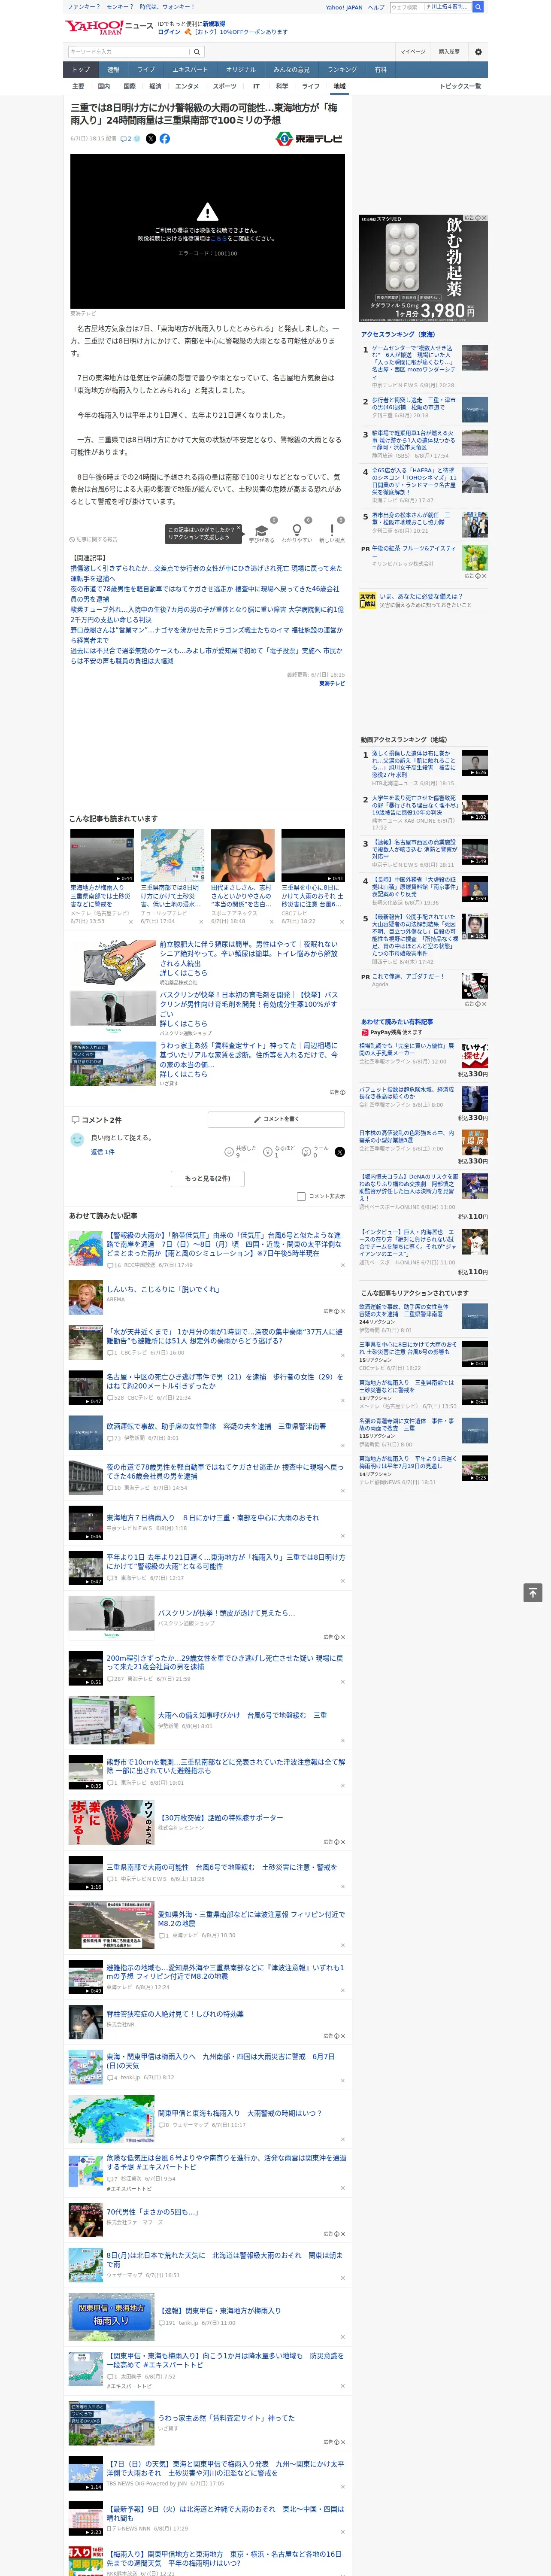Open the 返信 1件 replies link
The image size is (551, 2576).
[x=102, y=1152]
